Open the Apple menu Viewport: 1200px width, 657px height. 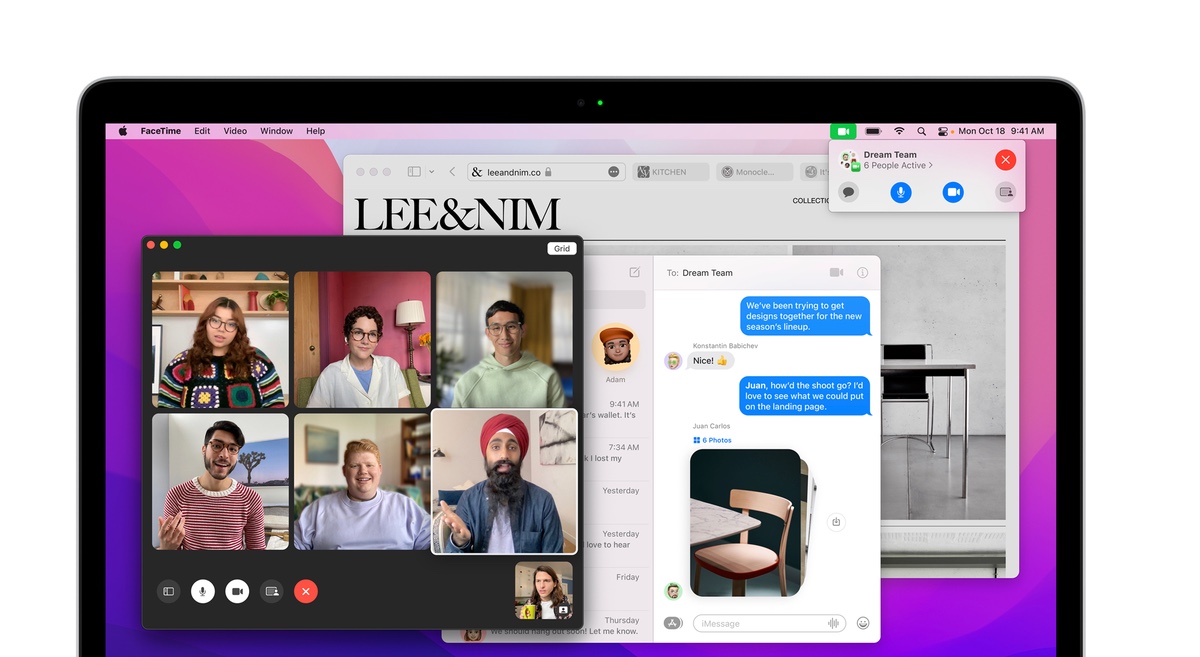click(123, 131)
